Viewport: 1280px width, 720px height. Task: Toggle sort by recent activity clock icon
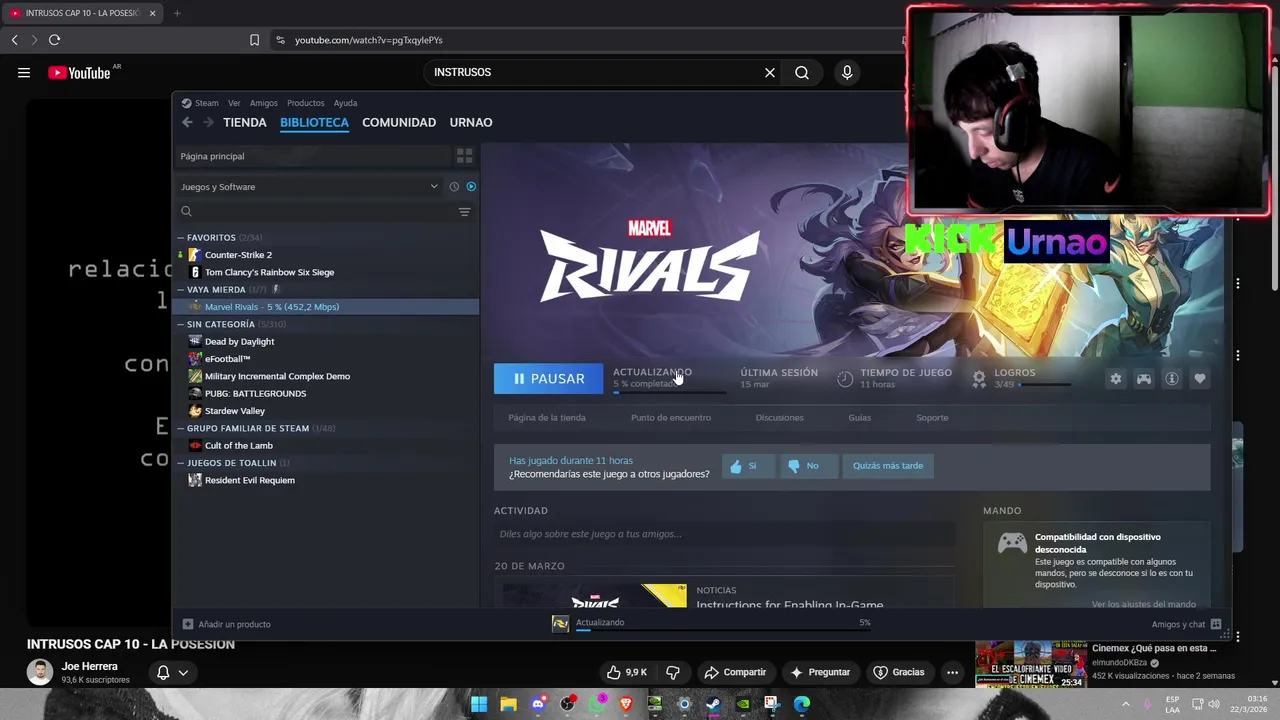click(x=454, y=187)
